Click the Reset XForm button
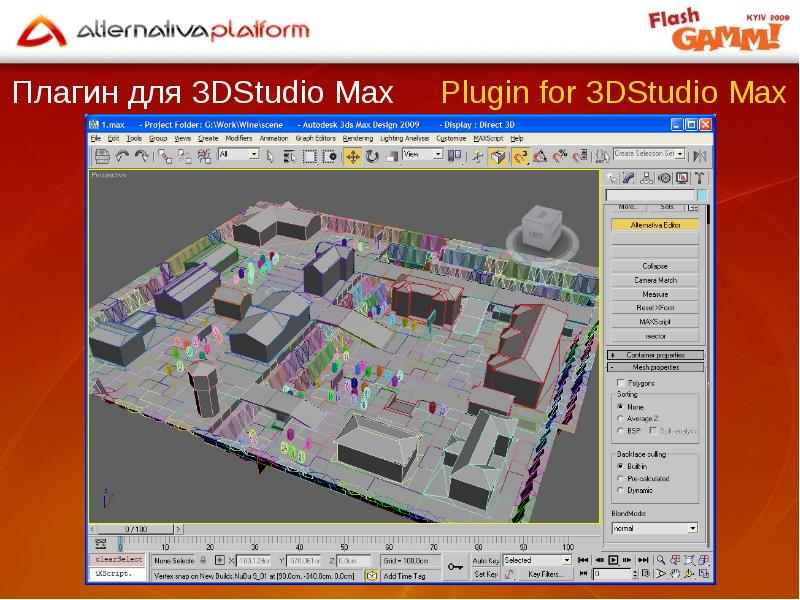 coord(655,308)
